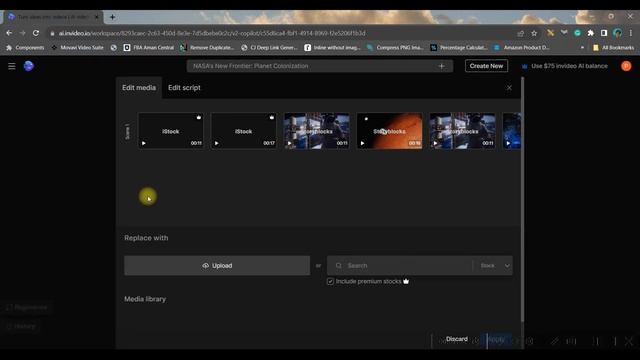
Task: Click the Create New button
Action: point(486,66)
